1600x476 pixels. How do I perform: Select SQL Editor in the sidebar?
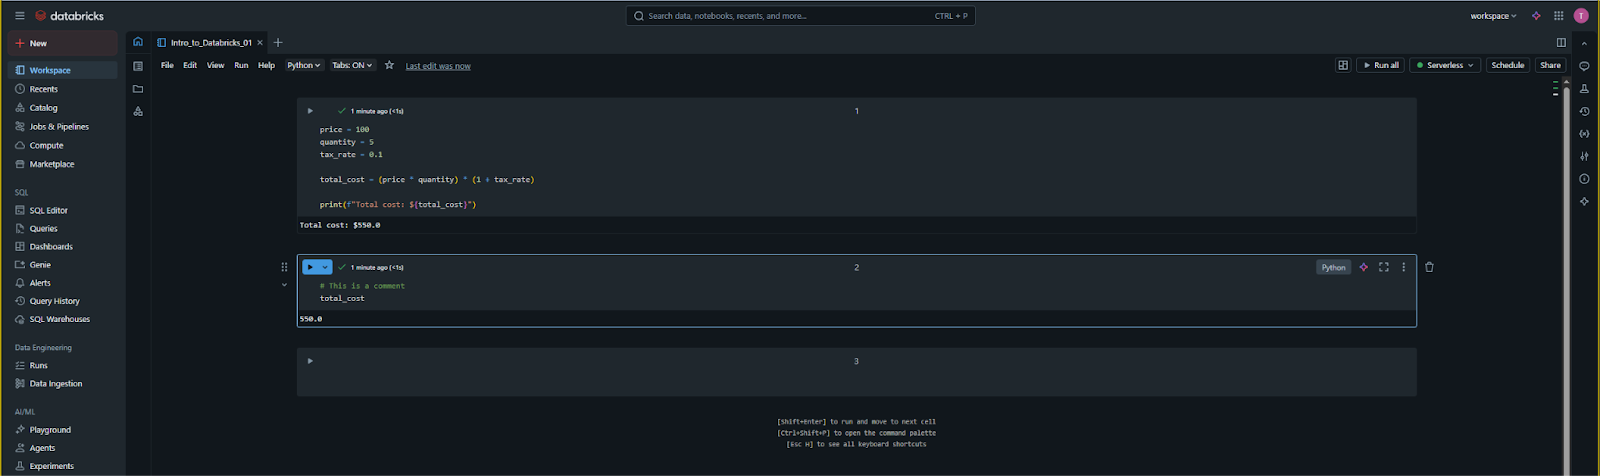click(48, 210)
